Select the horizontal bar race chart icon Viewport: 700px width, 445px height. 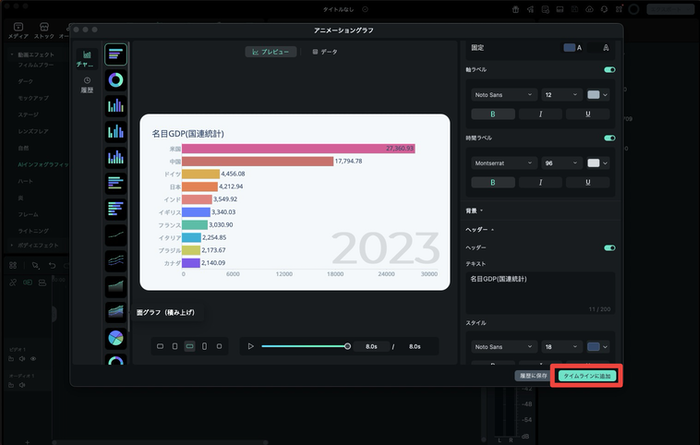coord(116,54)
